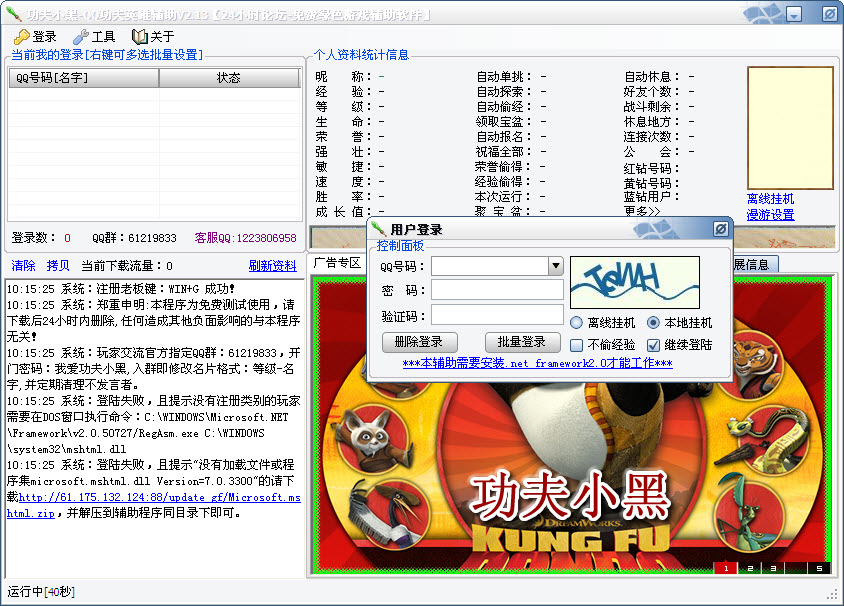Viewport: 844px width, 606px height.
Task: Click the 密码 input field
Action: (x=497, y=290)
